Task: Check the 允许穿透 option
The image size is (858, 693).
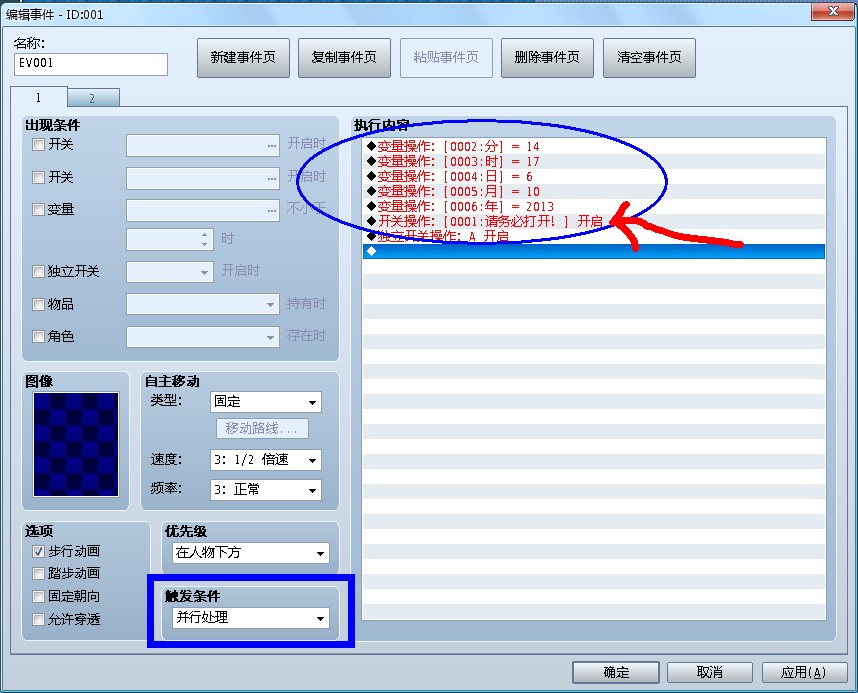Action: pyautogui.click(x=38, y=620)
